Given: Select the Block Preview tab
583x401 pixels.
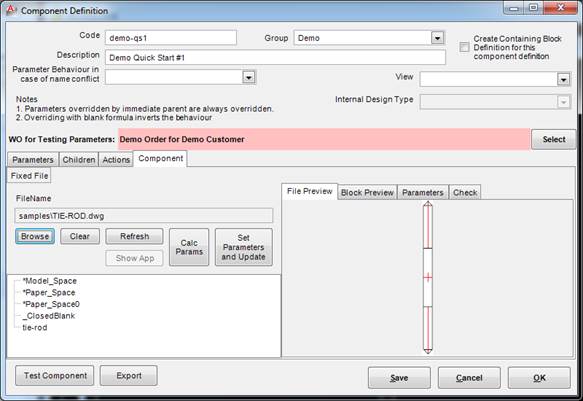Looking at the screenshot, I should [367, 193].
